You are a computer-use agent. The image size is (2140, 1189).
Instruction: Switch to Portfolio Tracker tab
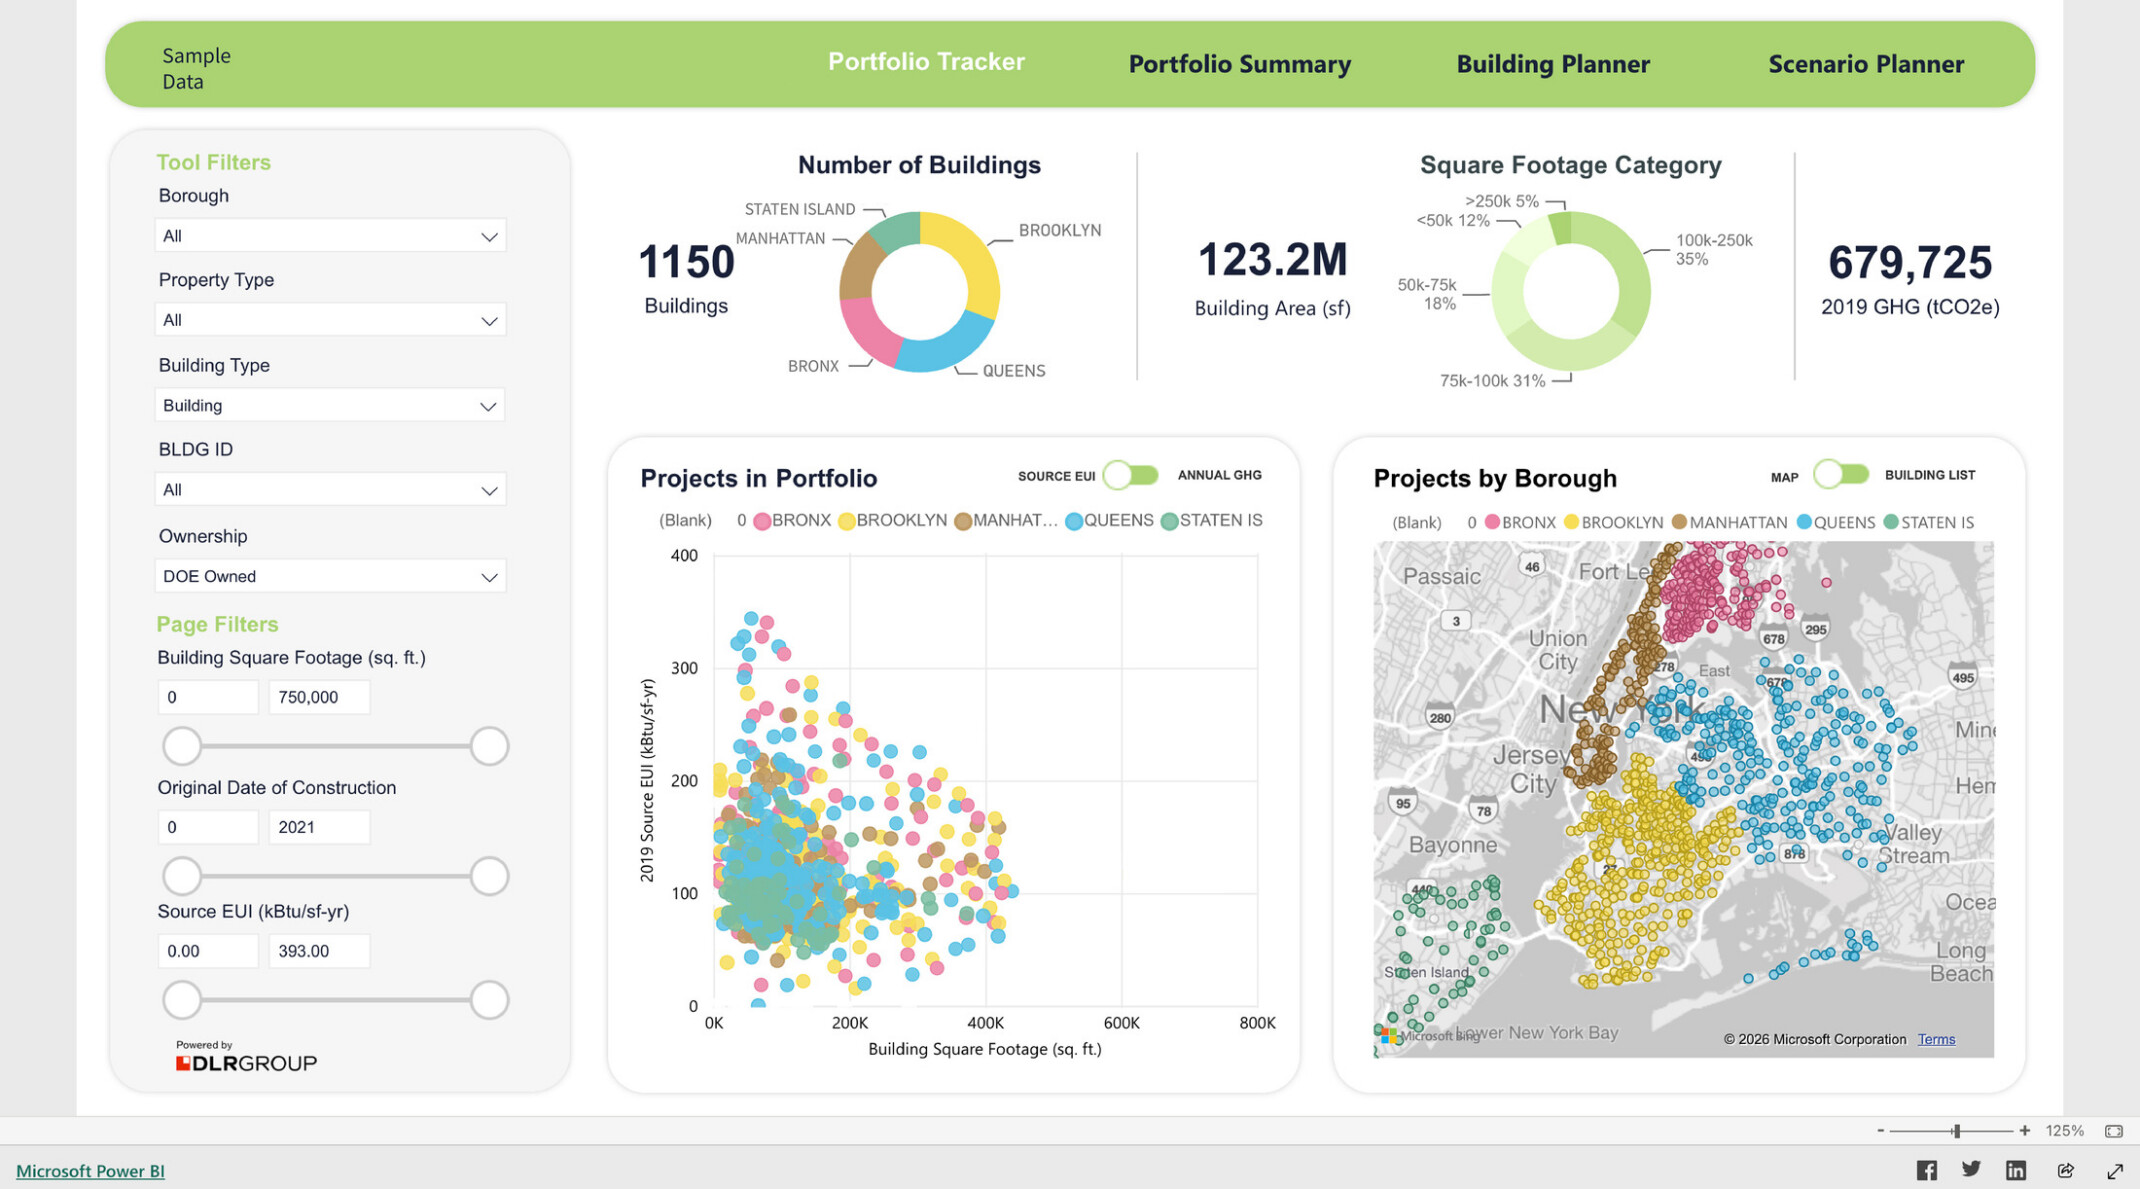pos(926,62)
